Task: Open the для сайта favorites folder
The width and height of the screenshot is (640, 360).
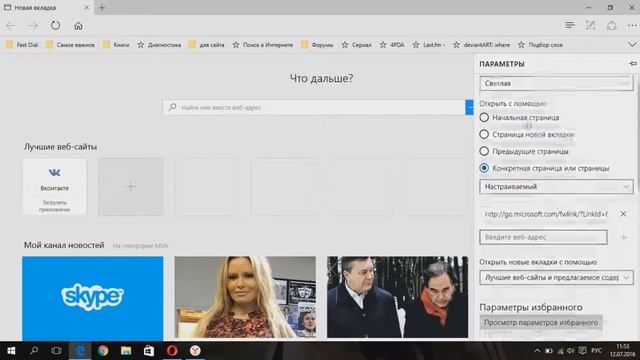Action: [207, 45]
